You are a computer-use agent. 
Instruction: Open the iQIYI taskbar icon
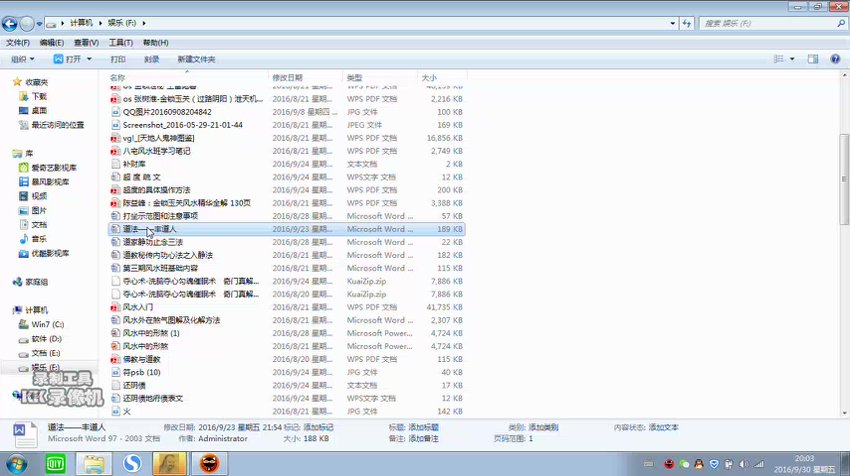click(x=55, y=464)
